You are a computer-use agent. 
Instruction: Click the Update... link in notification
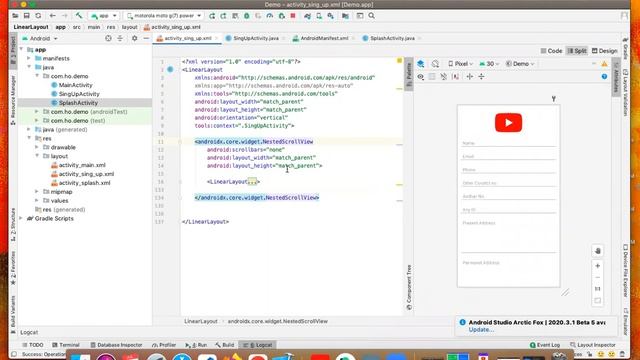(481, 330)
